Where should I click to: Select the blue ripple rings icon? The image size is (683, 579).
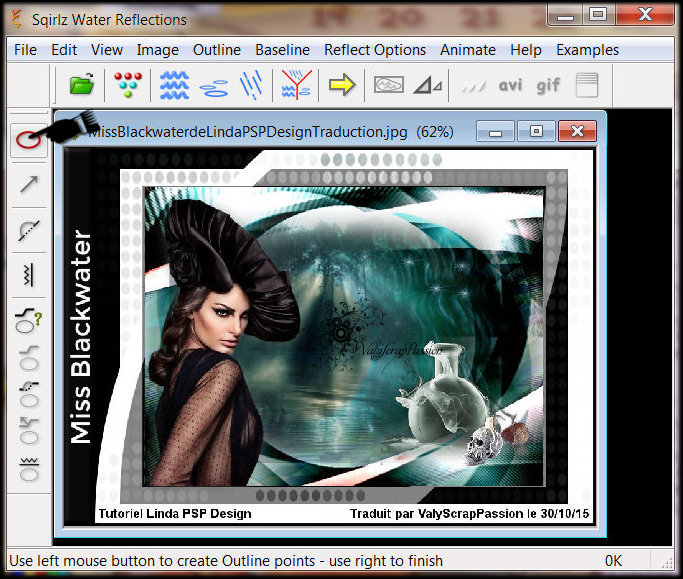214,88
